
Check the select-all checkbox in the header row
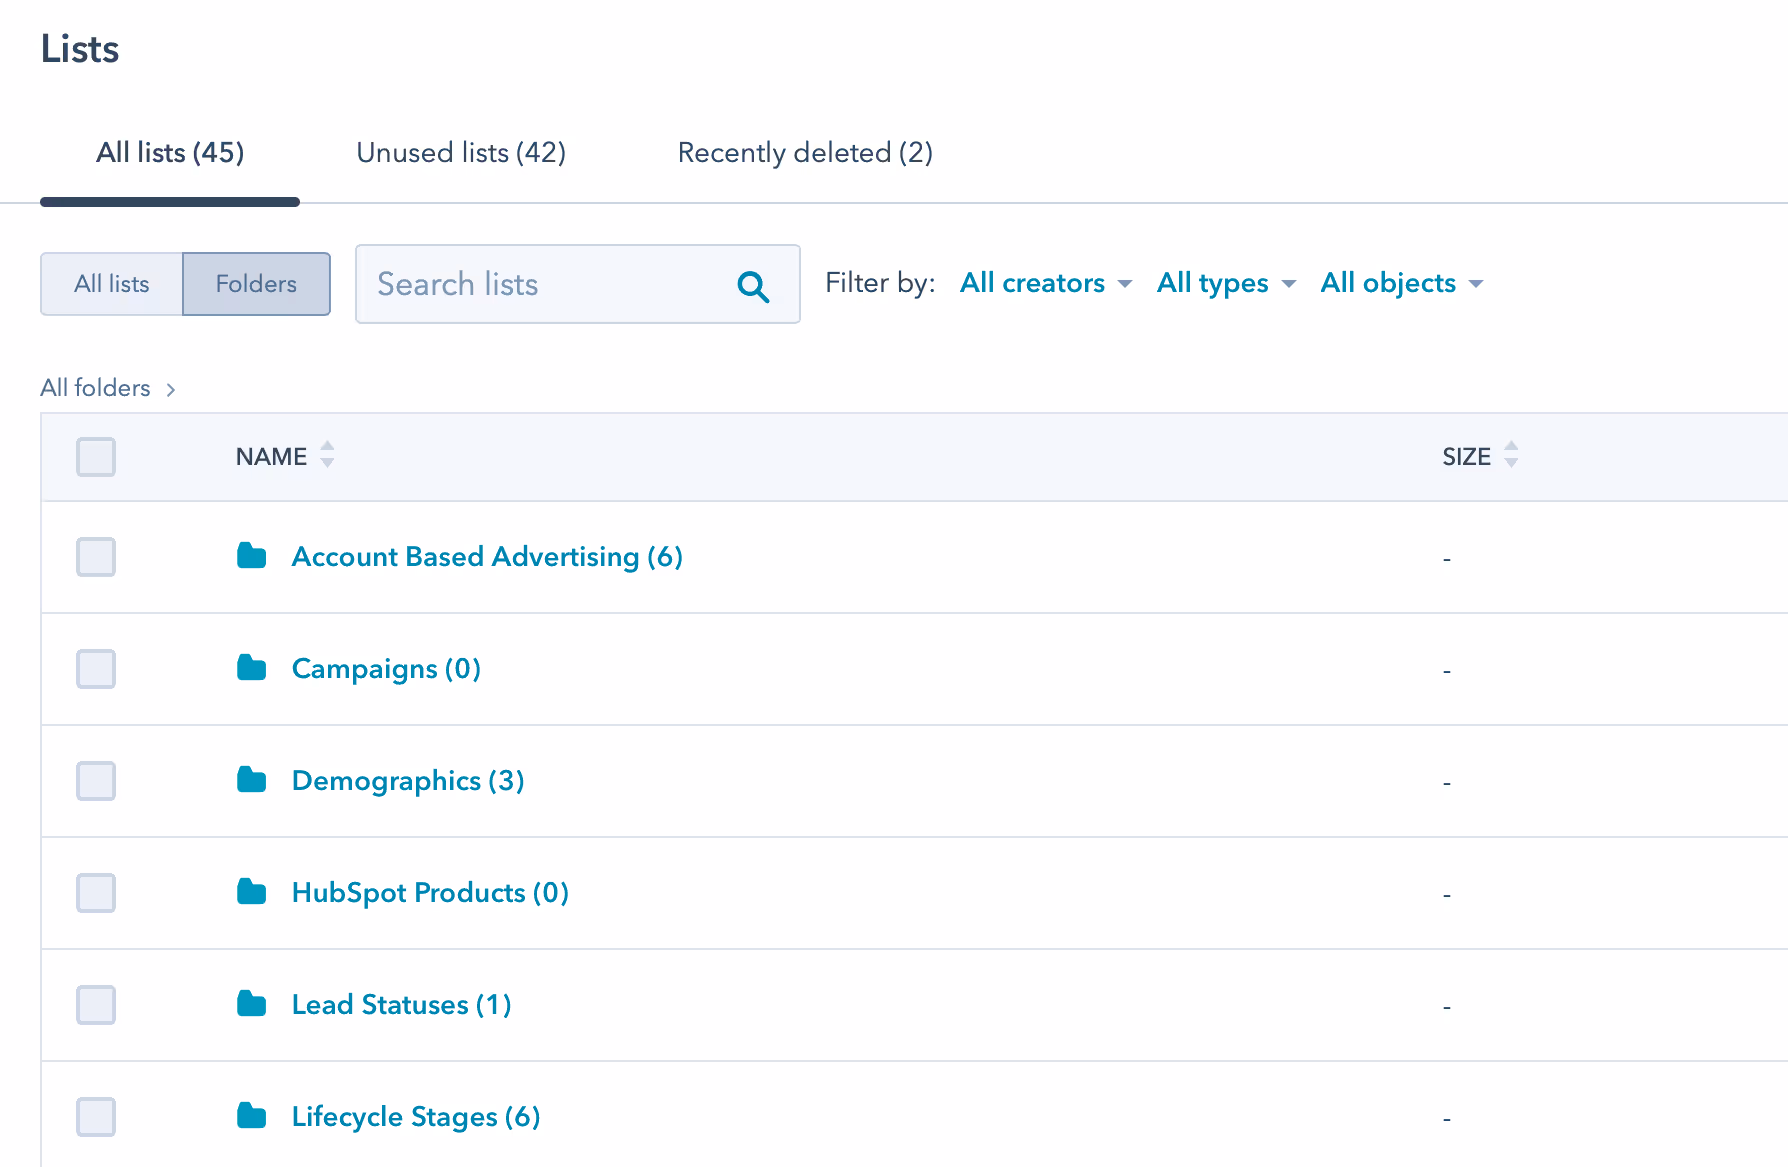pyautogui.click(x=95, y=457)
